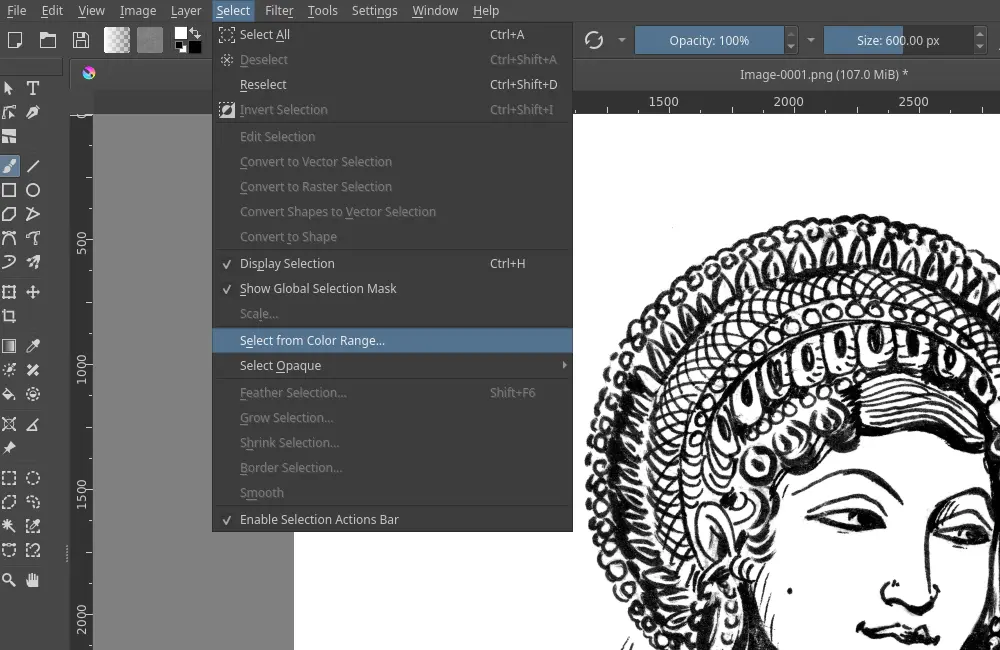Select the Gradient tool in toolbox
The width and height of the screenshot is (1000, 650).
[x=9, y=346]
